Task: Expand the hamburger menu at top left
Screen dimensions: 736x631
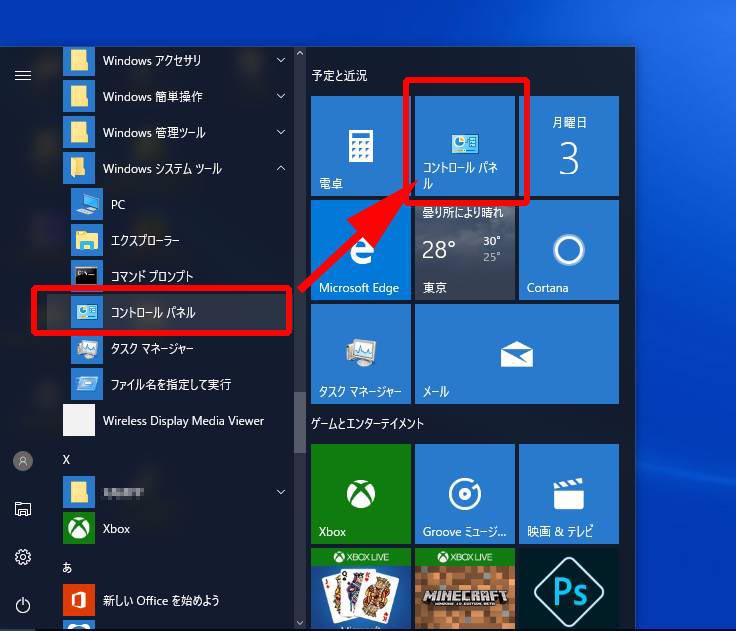Action: point(23,75)
